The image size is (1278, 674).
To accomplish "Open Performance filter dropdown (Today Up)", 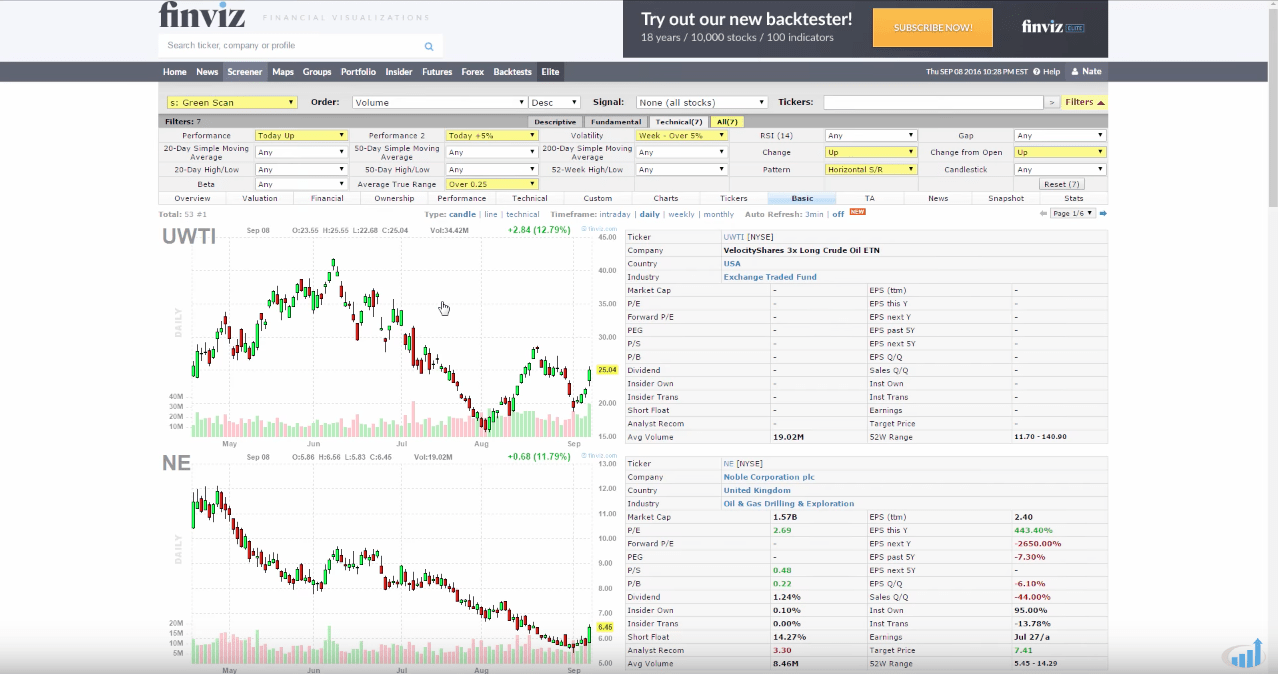I will (x=301, y=135).
